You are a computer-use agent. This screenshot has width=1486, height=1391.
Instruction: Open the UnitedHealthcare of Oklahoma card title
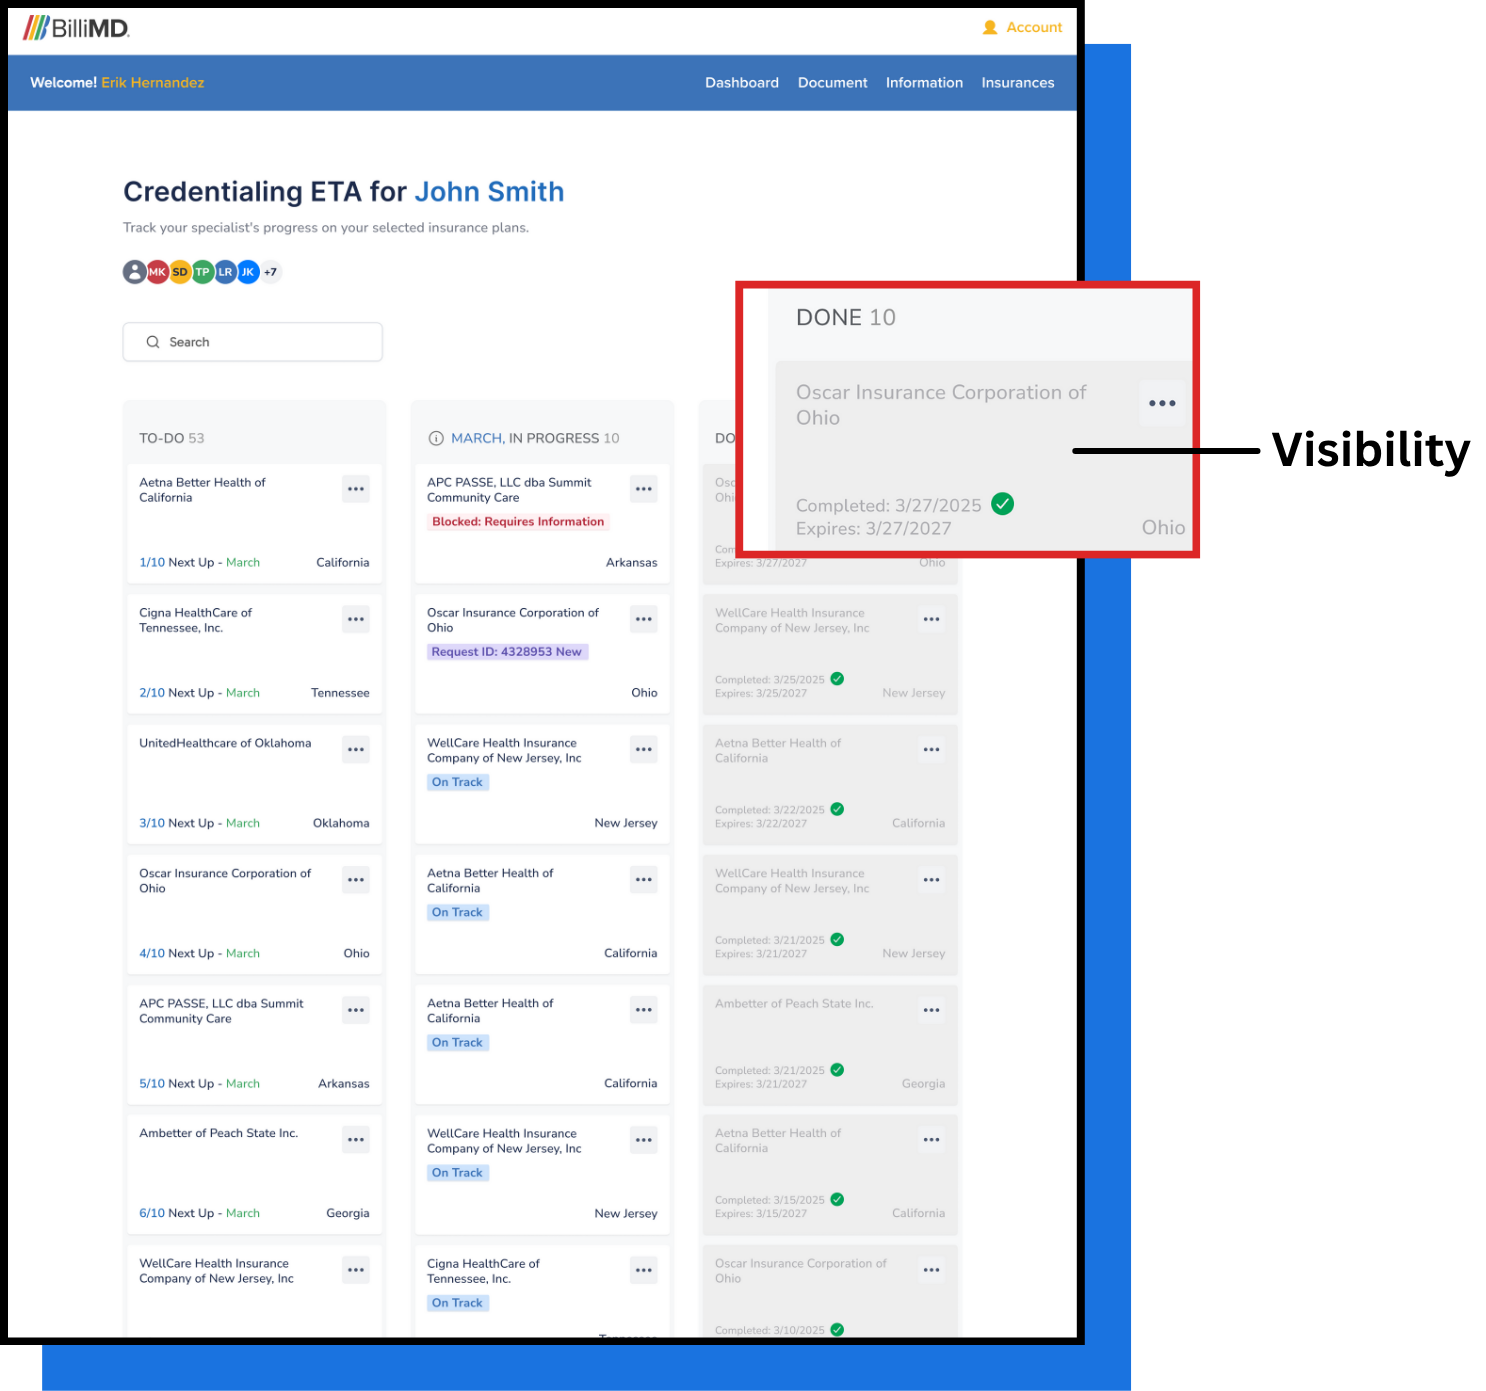(x=225, y=743)
